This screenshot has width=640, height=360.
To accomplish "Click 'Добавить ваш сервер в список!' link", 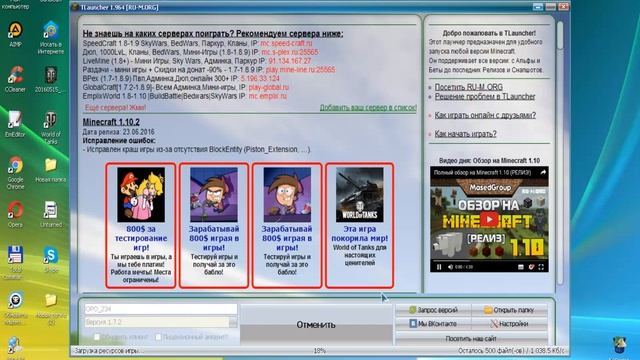I will click(x=368, y=108).
